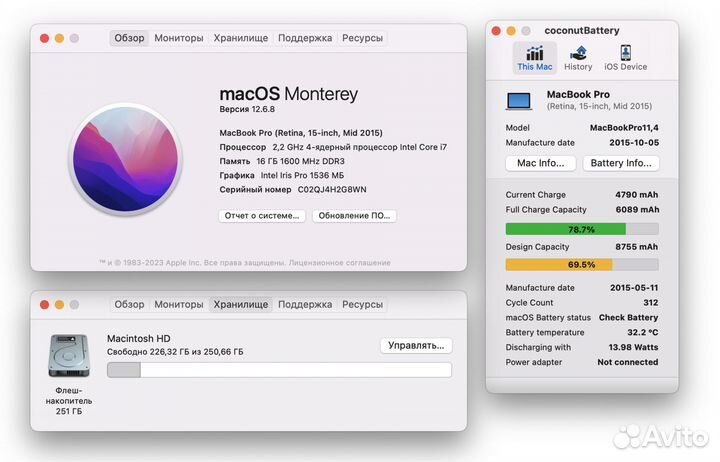Click the Macintosh HD storage usage bar
This screenshot has height=462, width=720.
[x=279, y=370]
